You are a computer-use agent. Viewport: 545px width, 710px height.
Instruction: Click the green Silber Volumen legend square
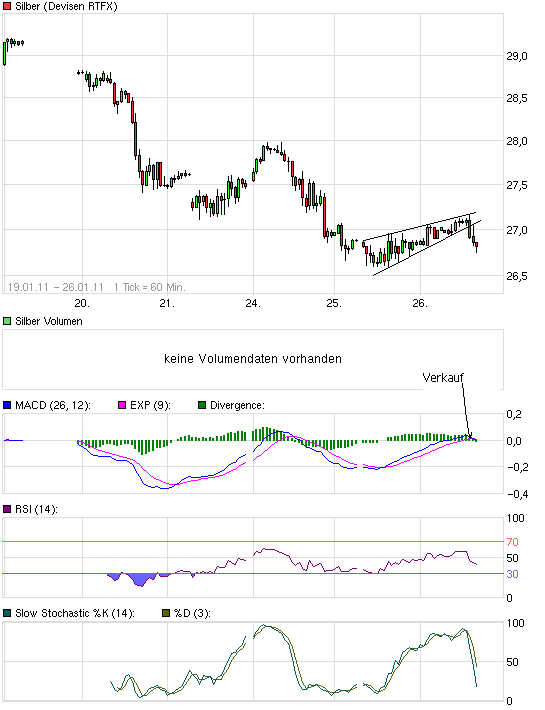tap(7, 321)
